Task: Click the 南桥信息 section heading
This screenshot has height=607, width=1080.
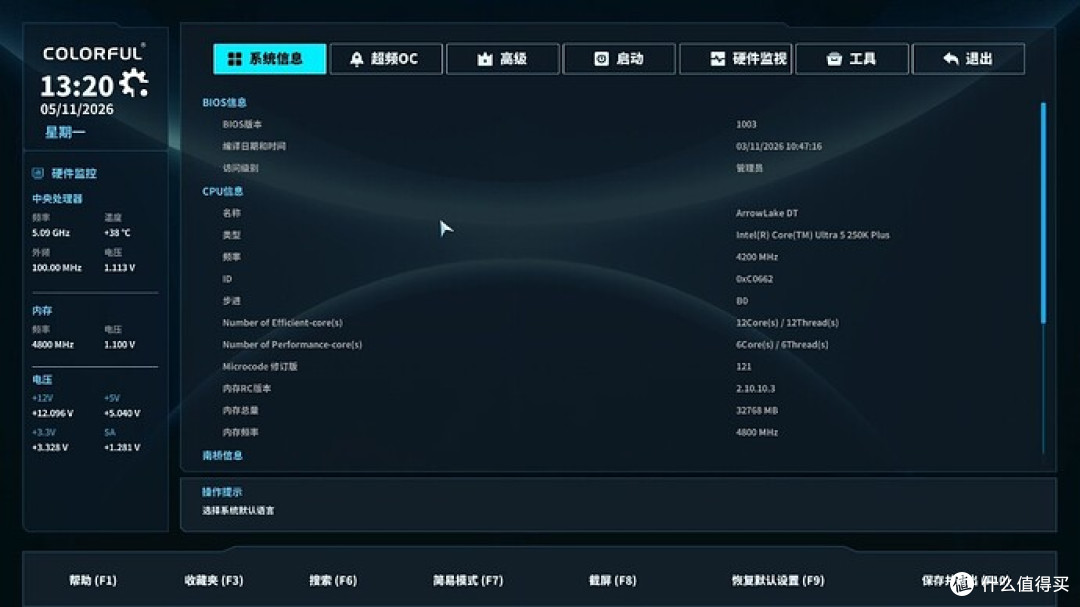Action: click(222, 455)
